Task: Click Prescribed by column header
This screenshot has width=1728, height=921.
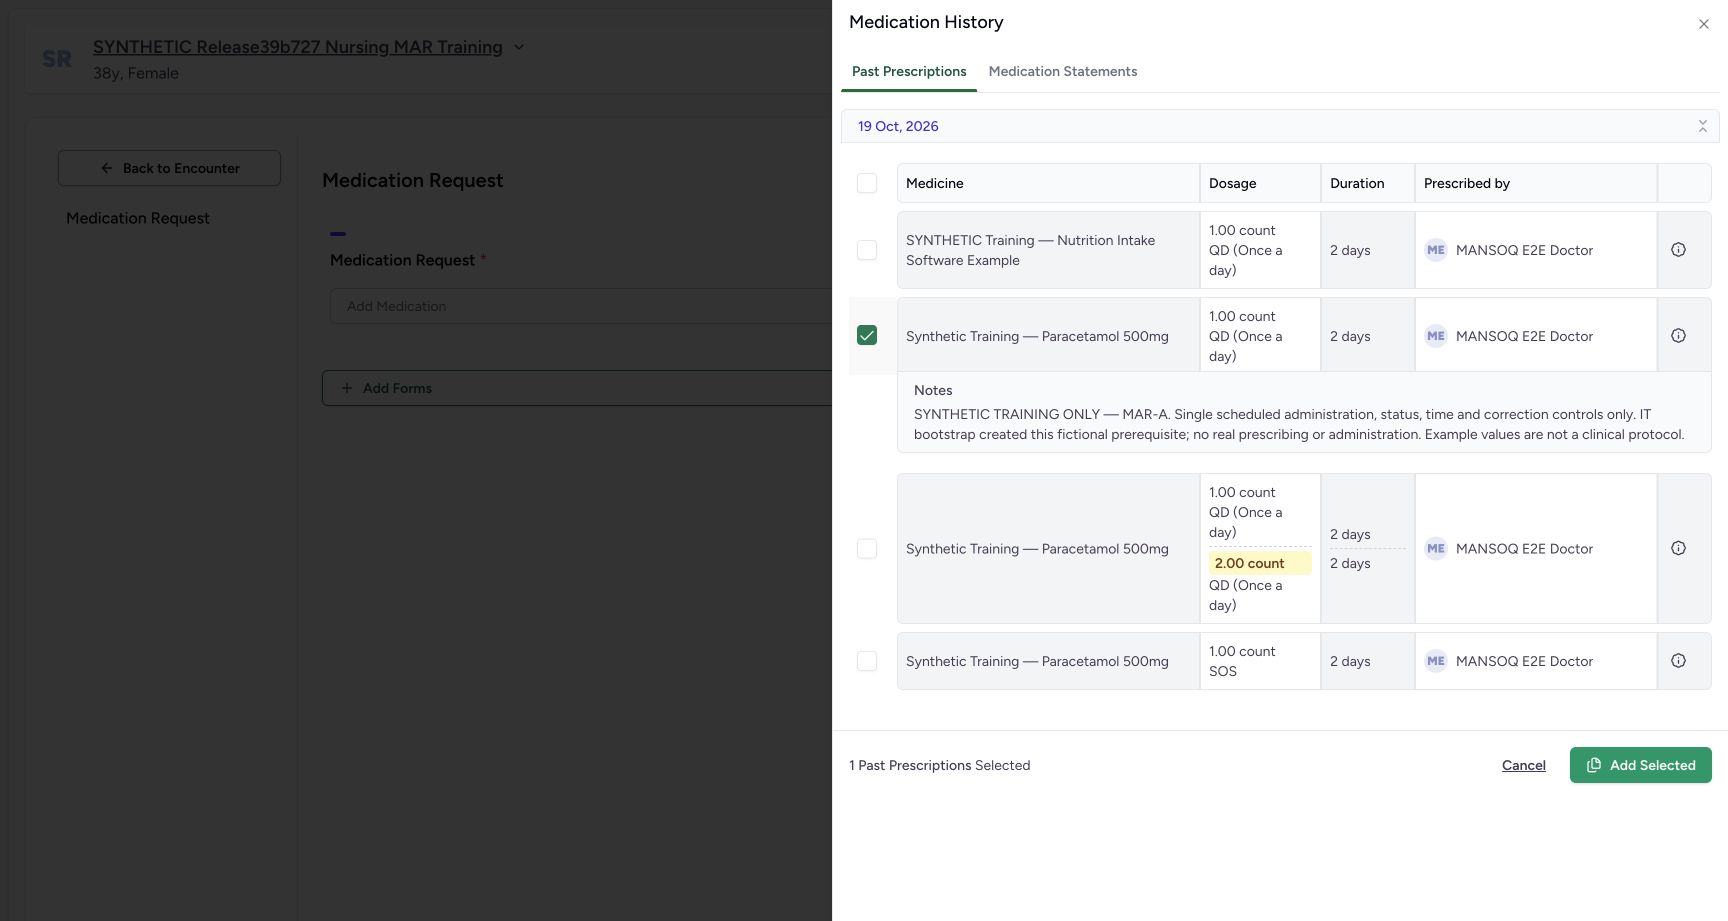Action: pos(1466,183)
